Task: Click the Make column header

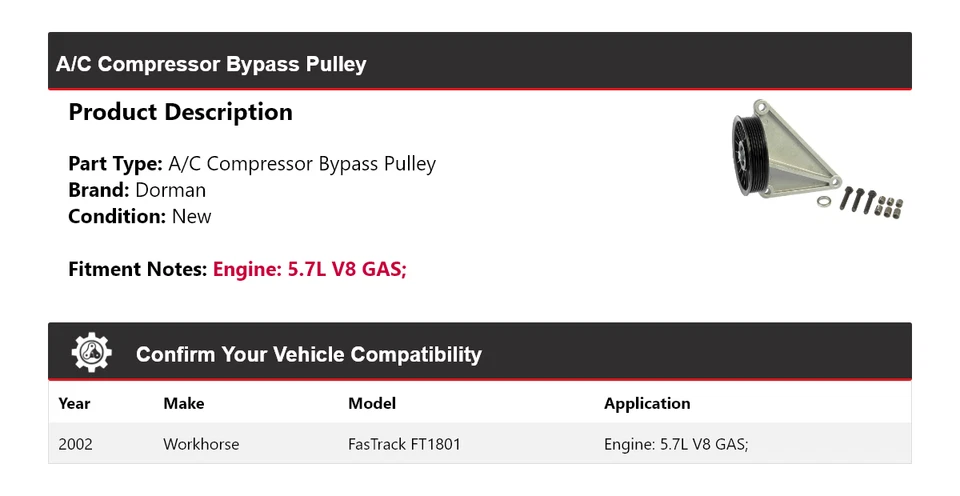Action: pos(183,404)
